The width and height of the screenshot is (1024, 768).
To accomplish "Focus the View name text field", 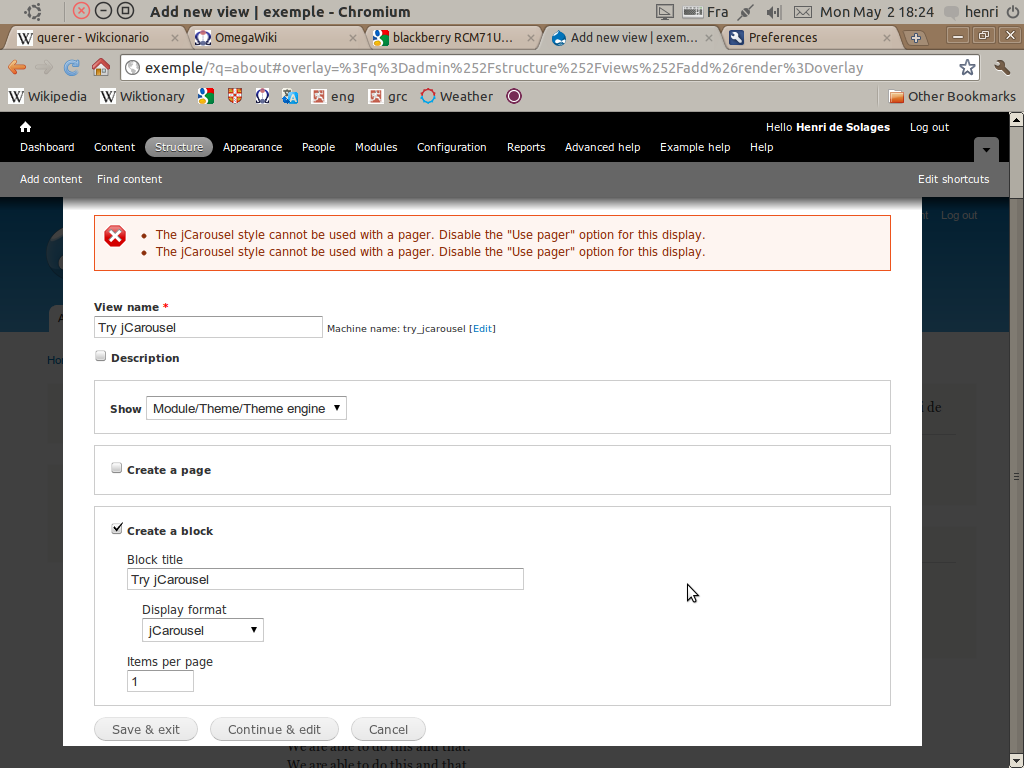I will coord(208,327).
